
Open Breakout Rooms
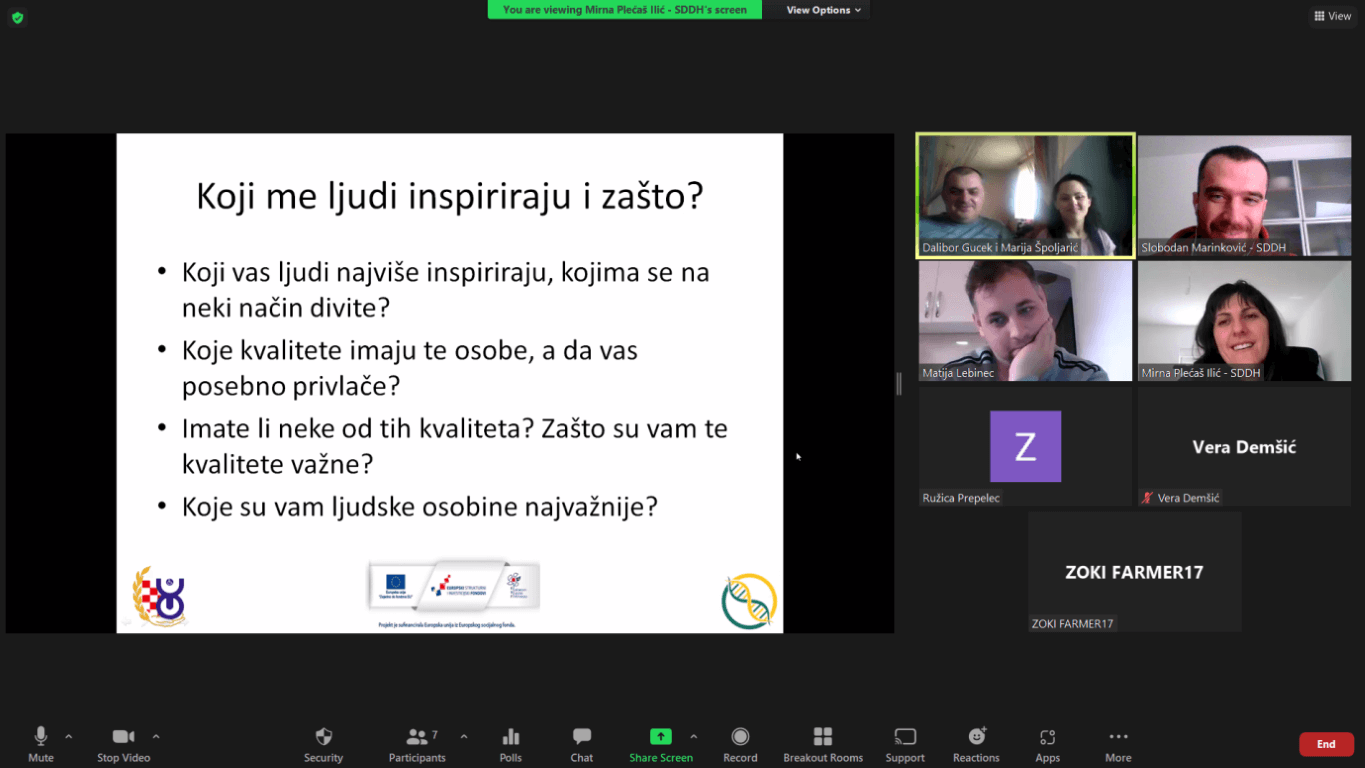[x=823, y=737]
